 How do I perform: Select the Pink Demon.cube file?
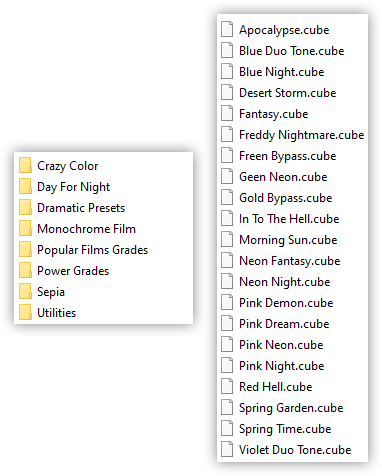277,303
